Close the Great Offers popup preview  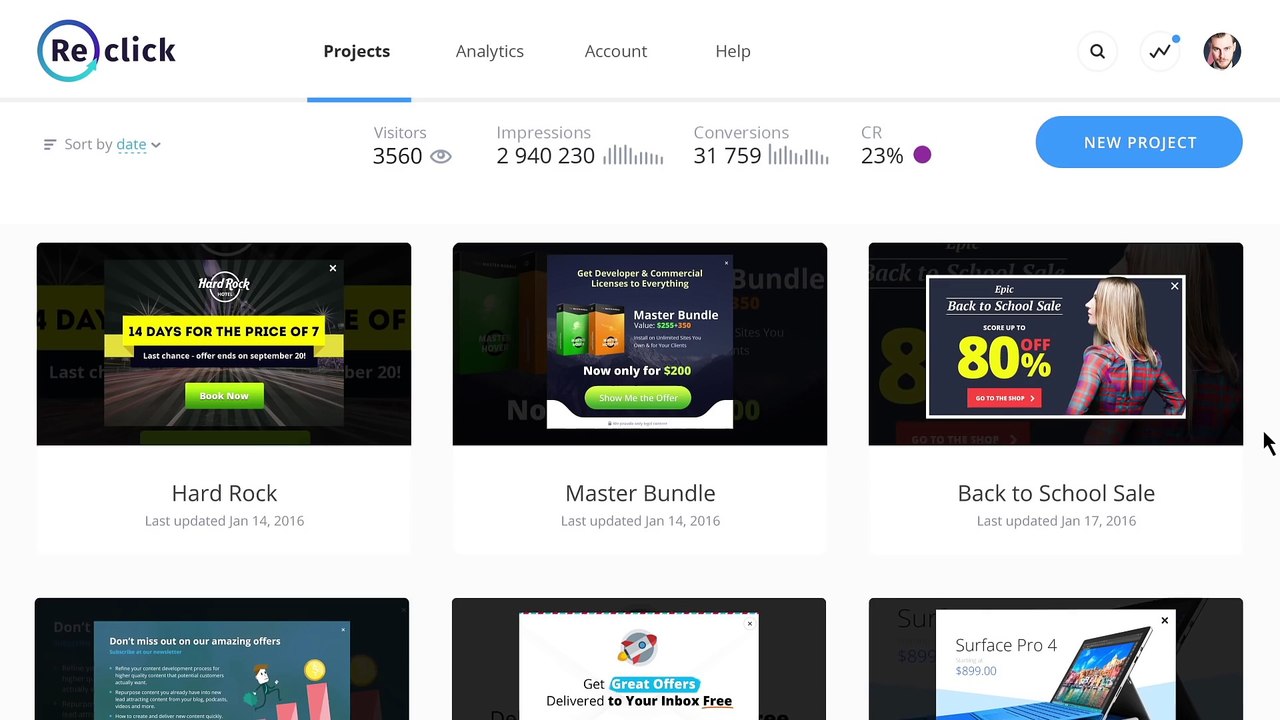pos(750,624)
